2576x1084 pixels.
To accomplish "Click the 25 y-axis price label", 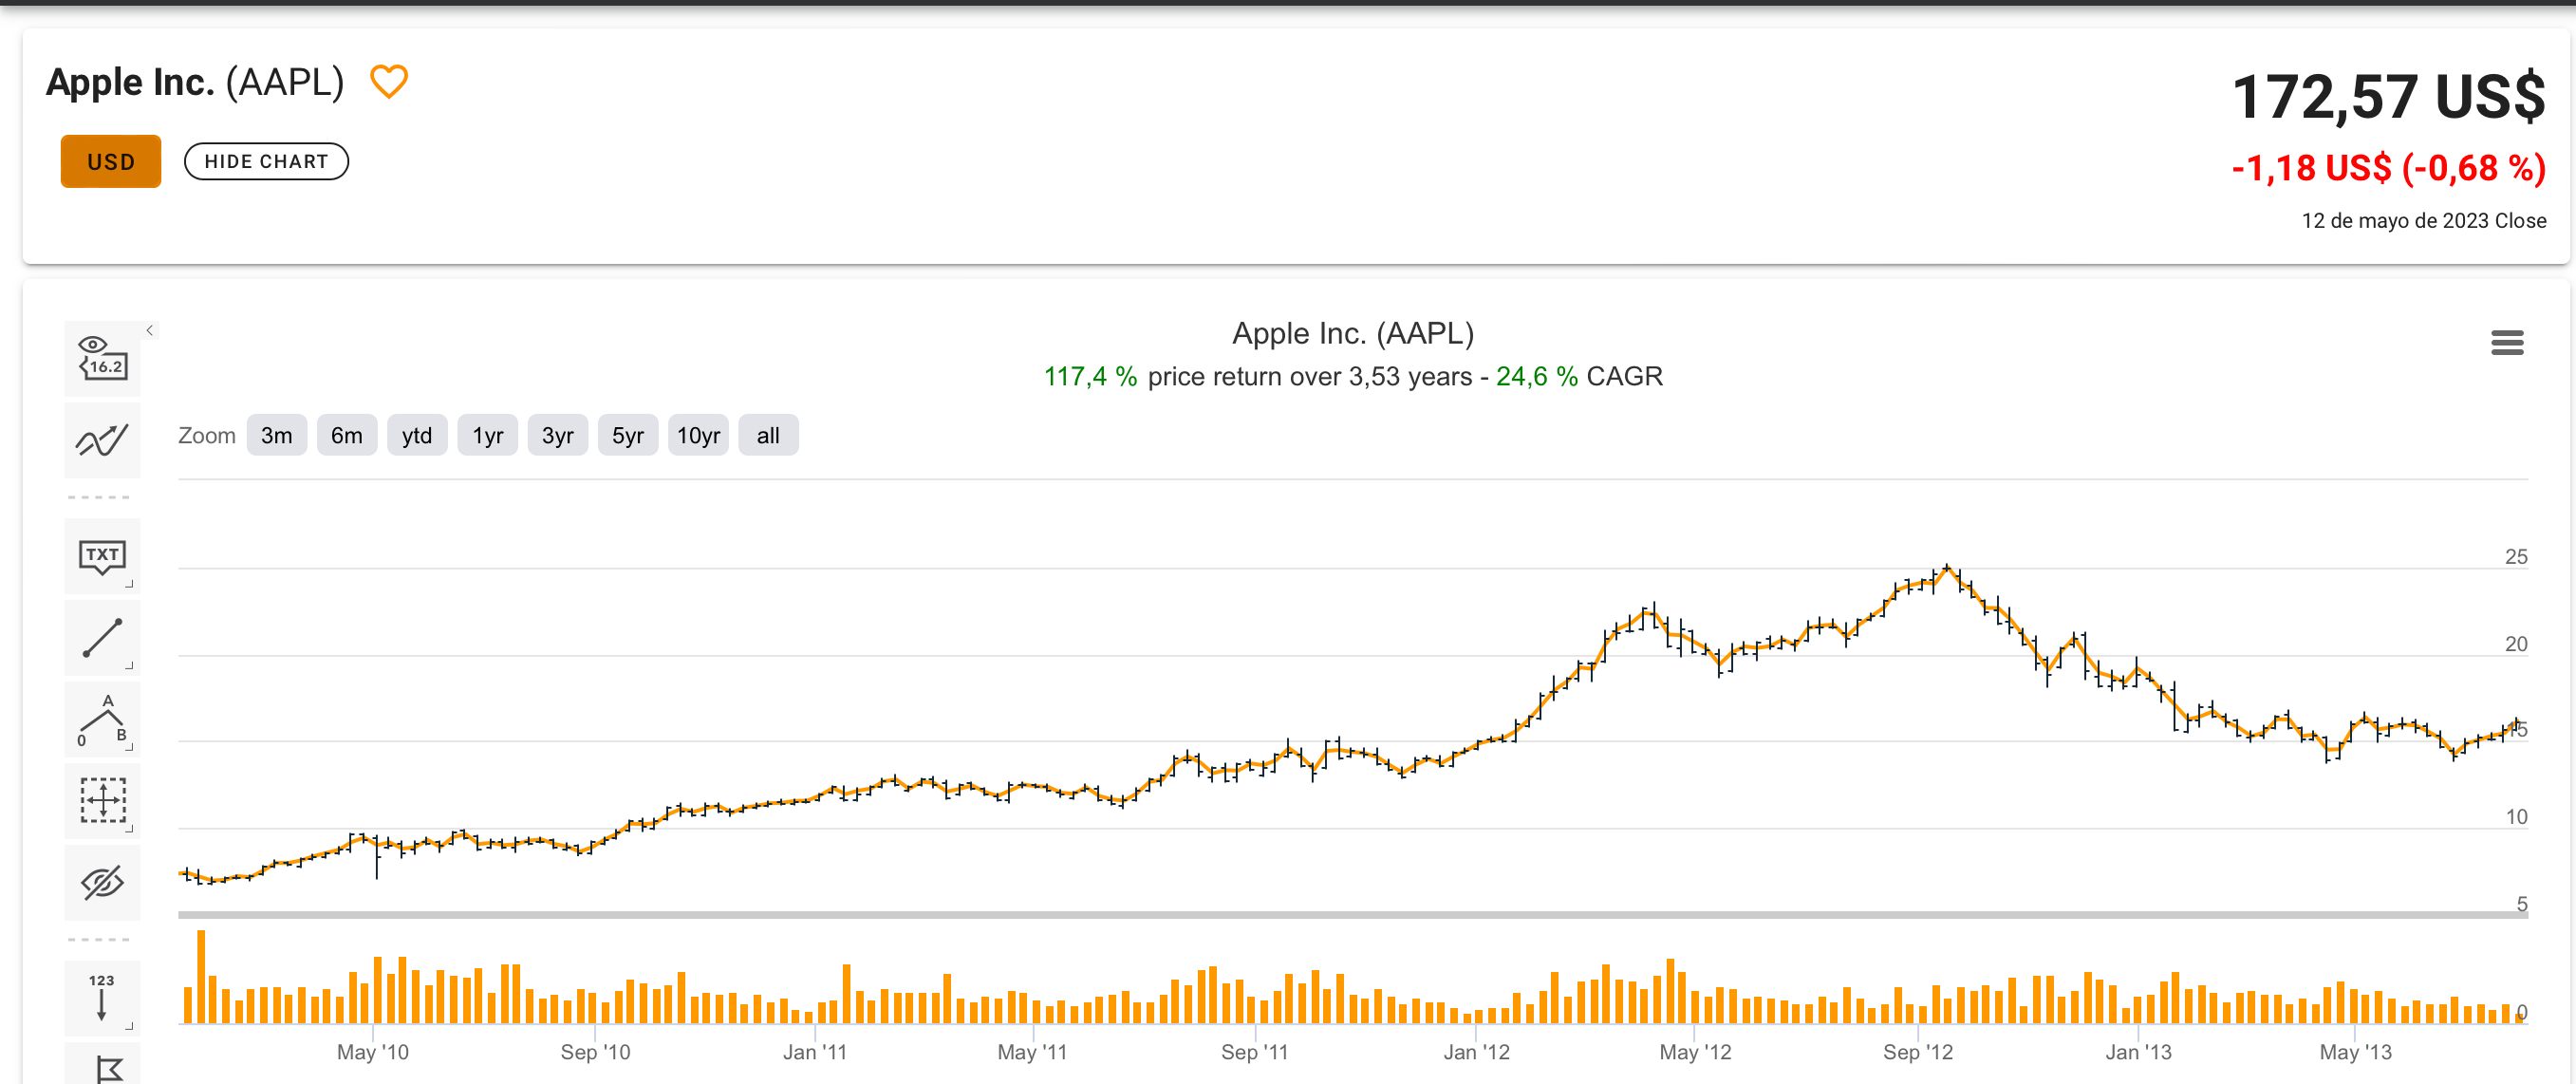I will click(x=2516, y=557).
